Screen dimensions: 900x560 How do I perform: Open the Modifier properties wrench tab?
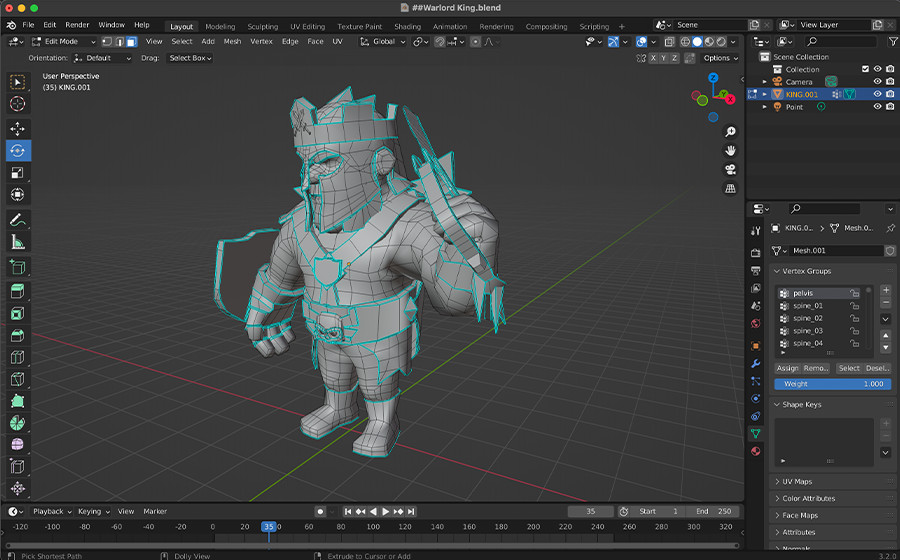point(755,363)
